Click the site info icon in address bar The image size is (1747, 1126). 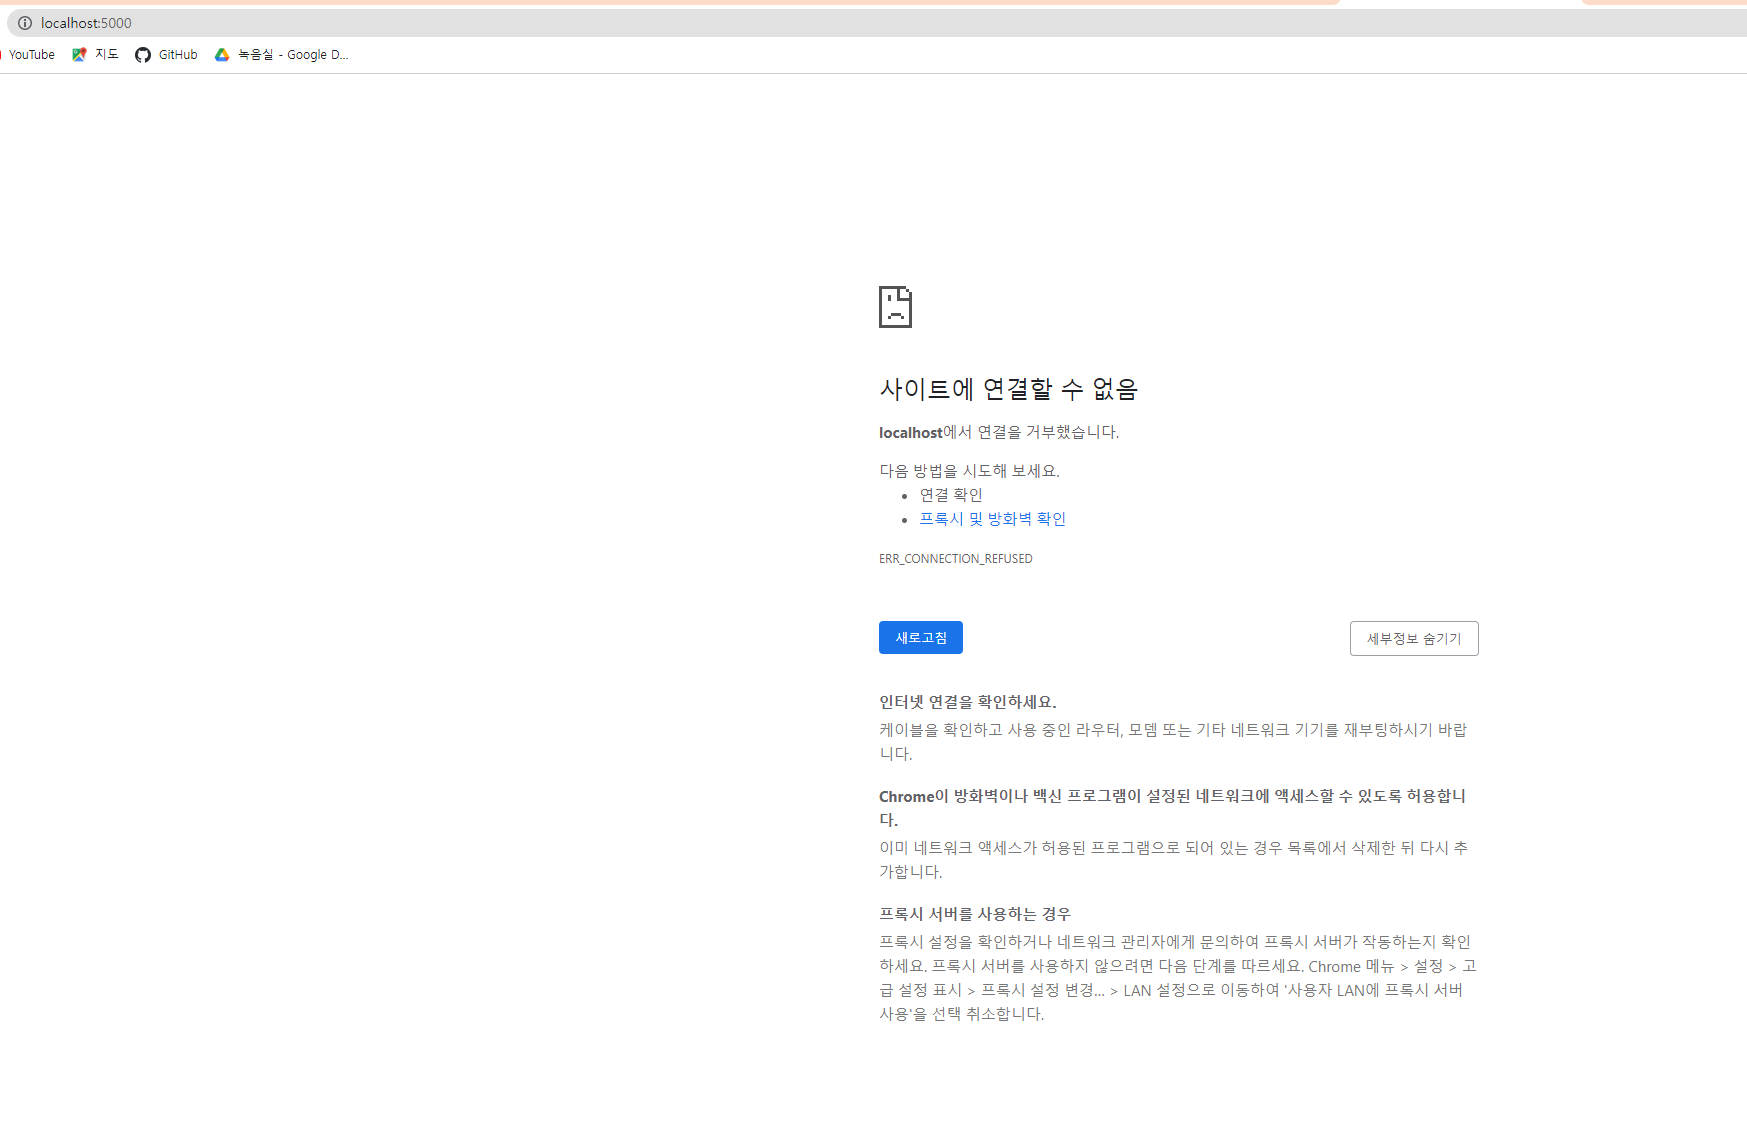pyautogui.click(x=25, y=23)
